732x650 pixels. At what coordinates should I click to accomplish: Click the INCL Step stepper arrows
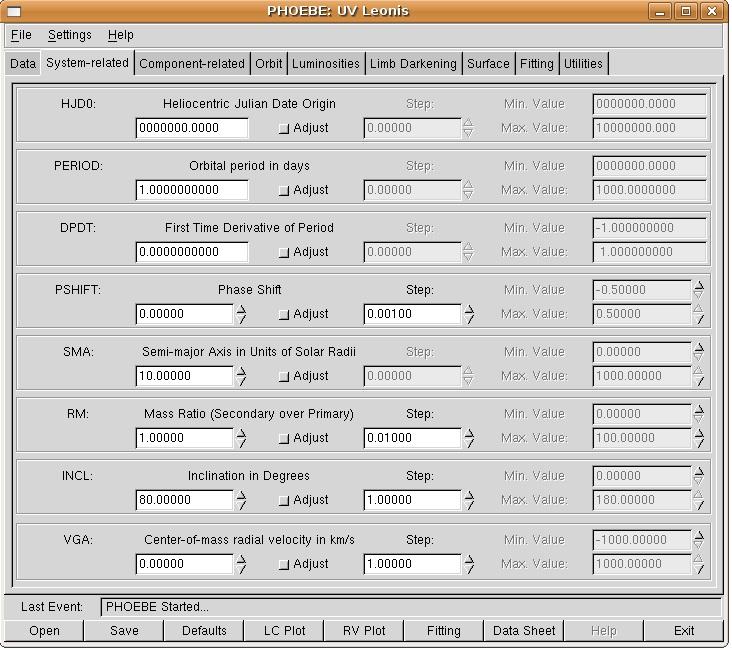[469, 500]
